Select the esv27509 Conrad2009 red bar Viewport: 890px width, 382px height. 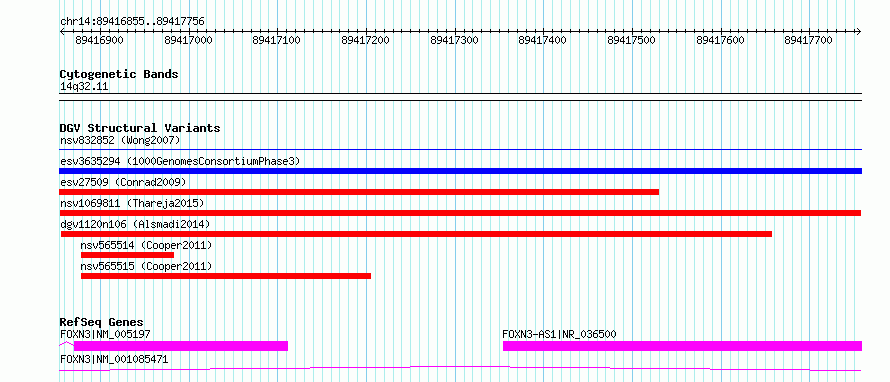359,192
